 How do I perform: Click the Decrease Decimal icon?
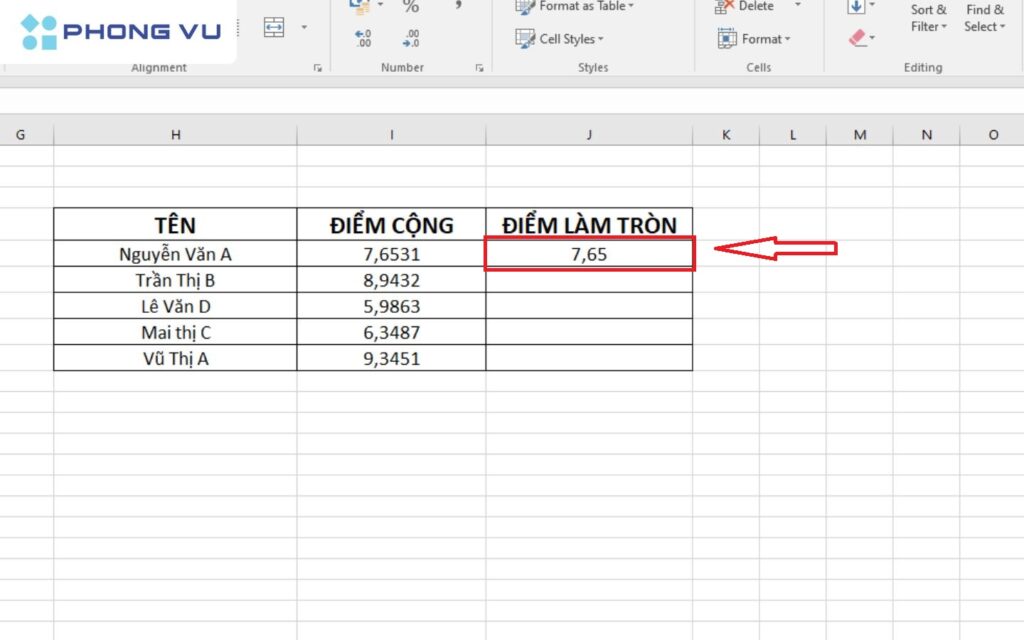tap(408, 38)
